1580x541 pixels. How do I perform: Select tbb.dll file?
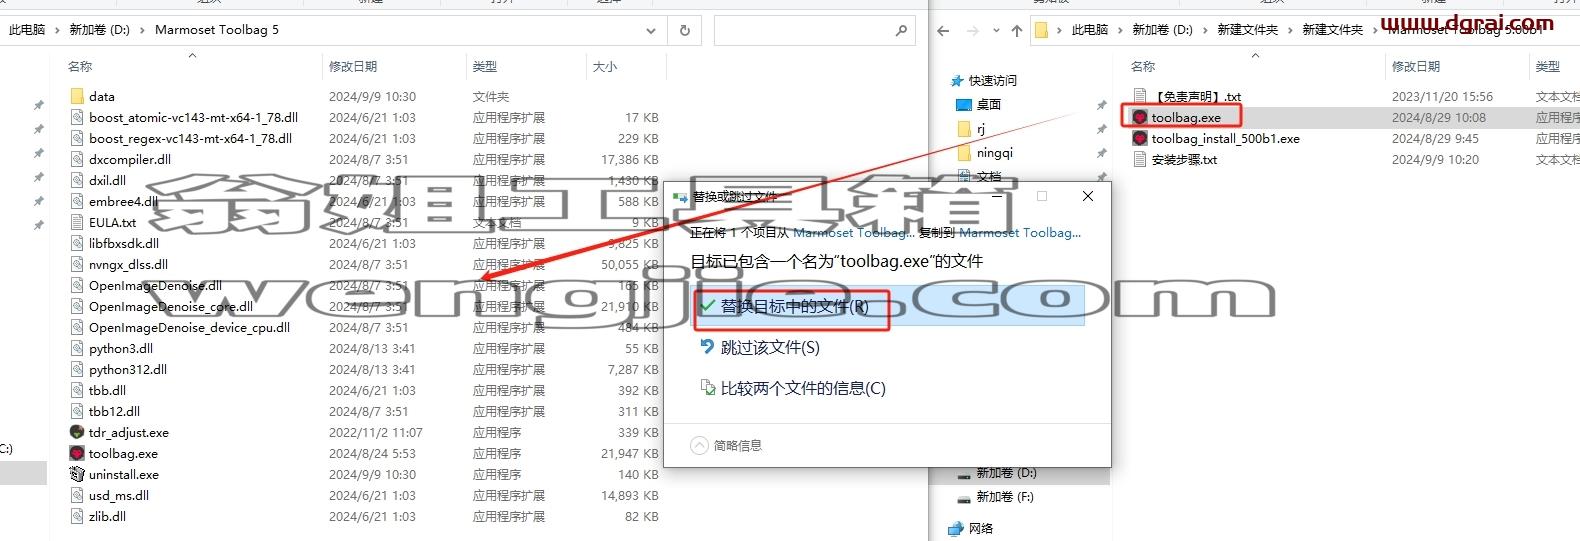pyautogui.click(x=107, y=390)
